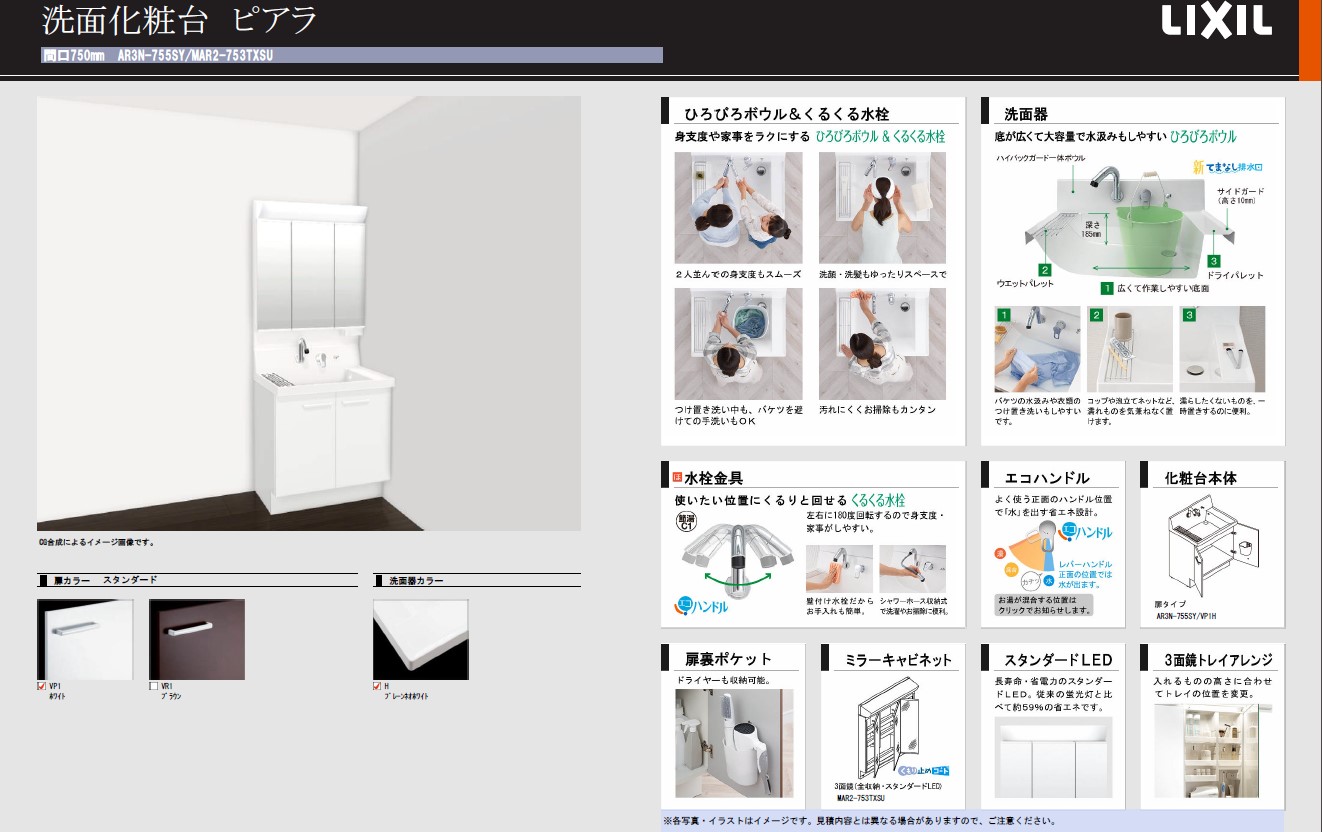This screenshot has width=1323, height=832.
Task: Click green marker 1 beside 広くて作業しやすい底面
Action: pos(1107,288)
